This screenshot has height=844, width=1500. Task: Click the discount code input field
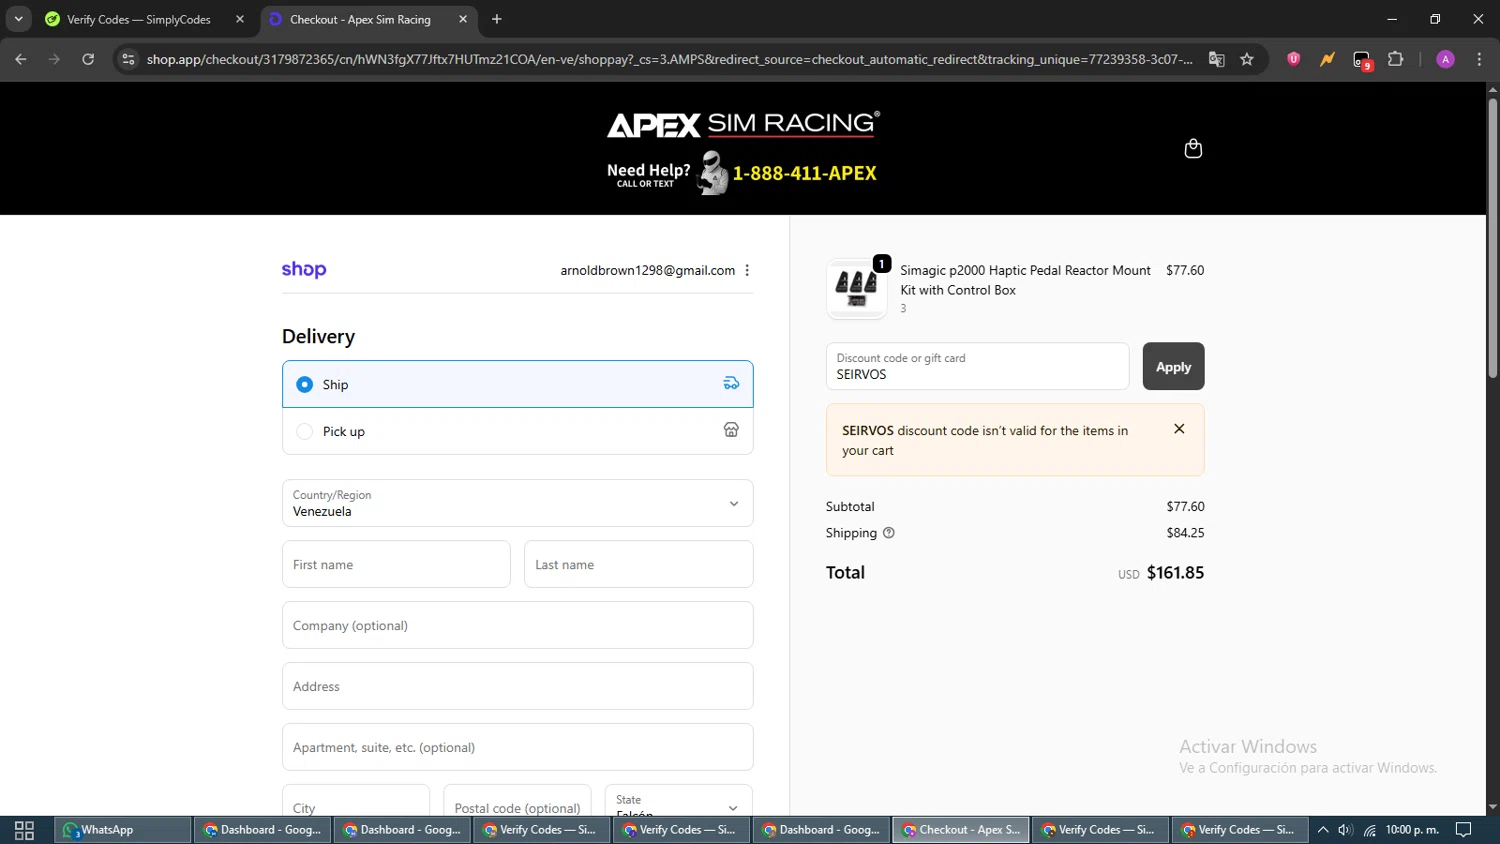(x=977, y=366)
